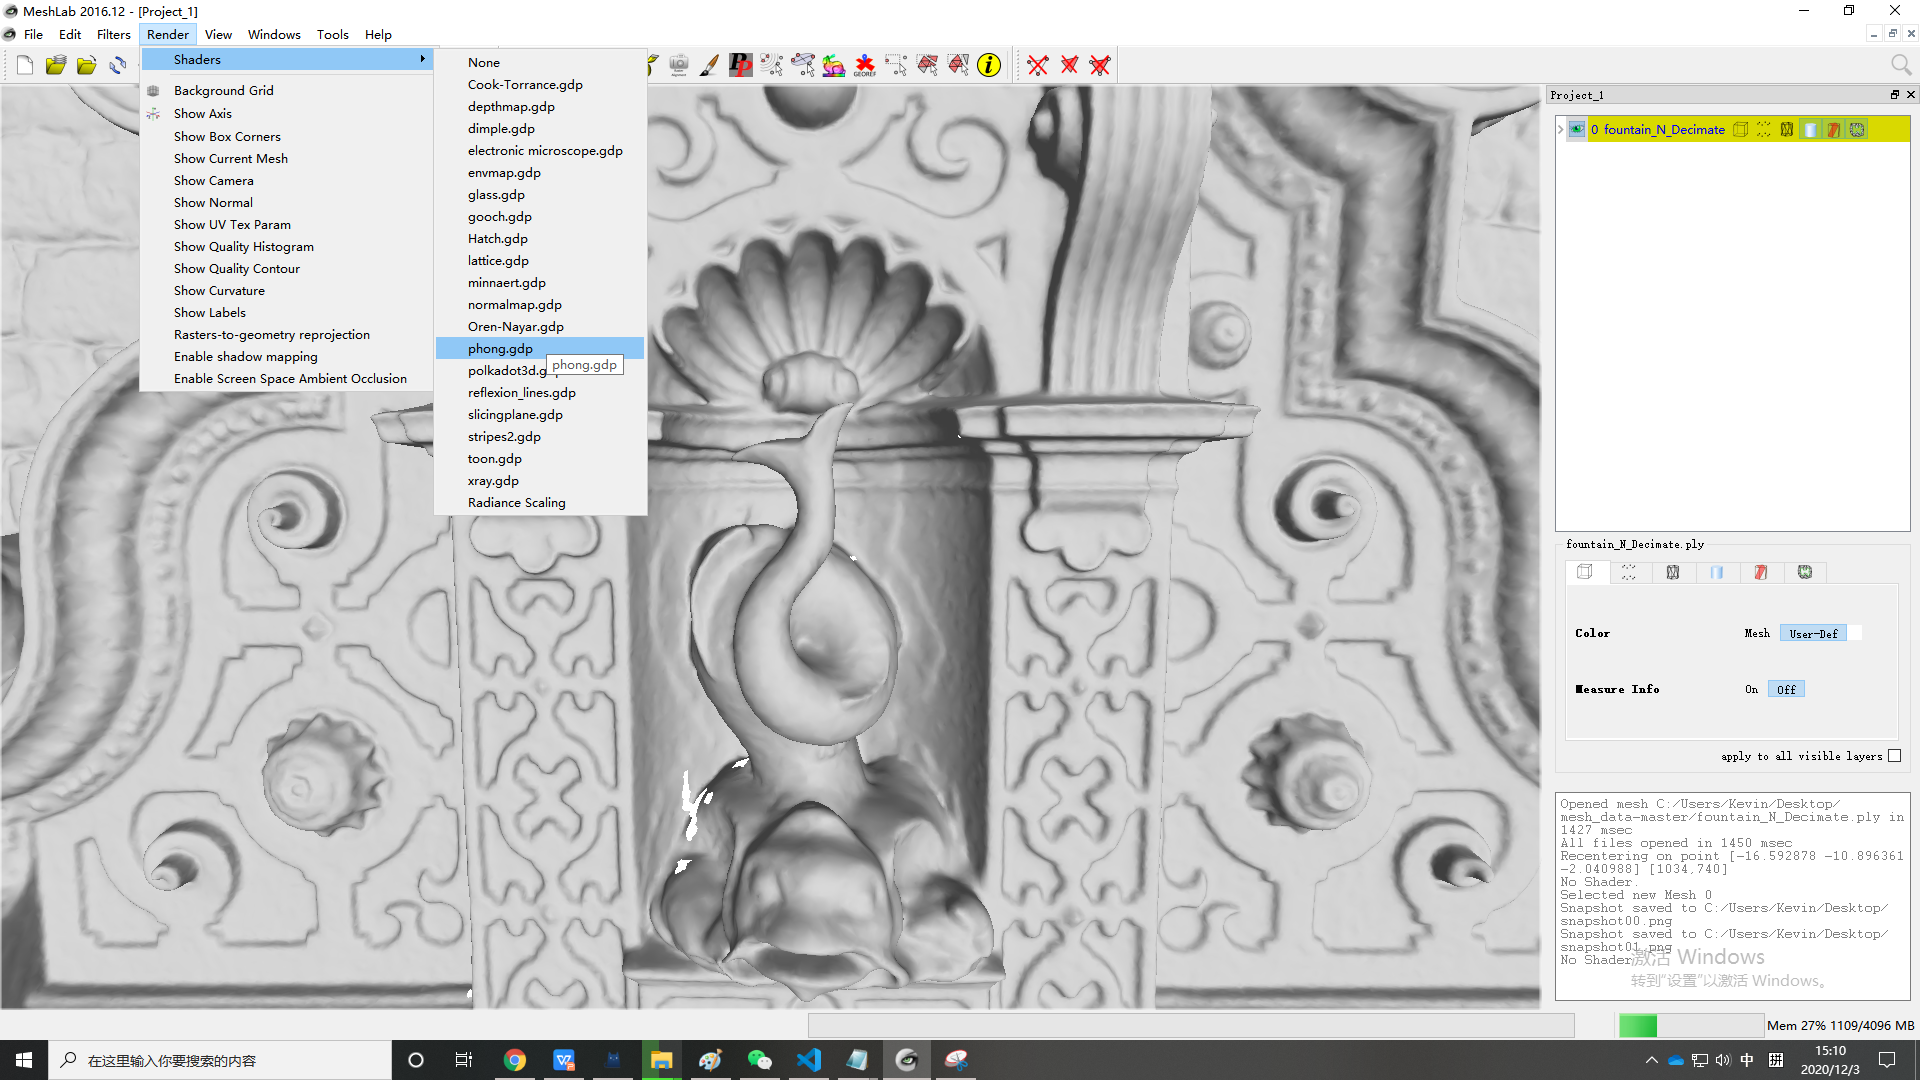The height and width of the screenshot is (1080, 1920).
Task: Expand hidden icons in the system tray
Action: tap(1652, 1059)
